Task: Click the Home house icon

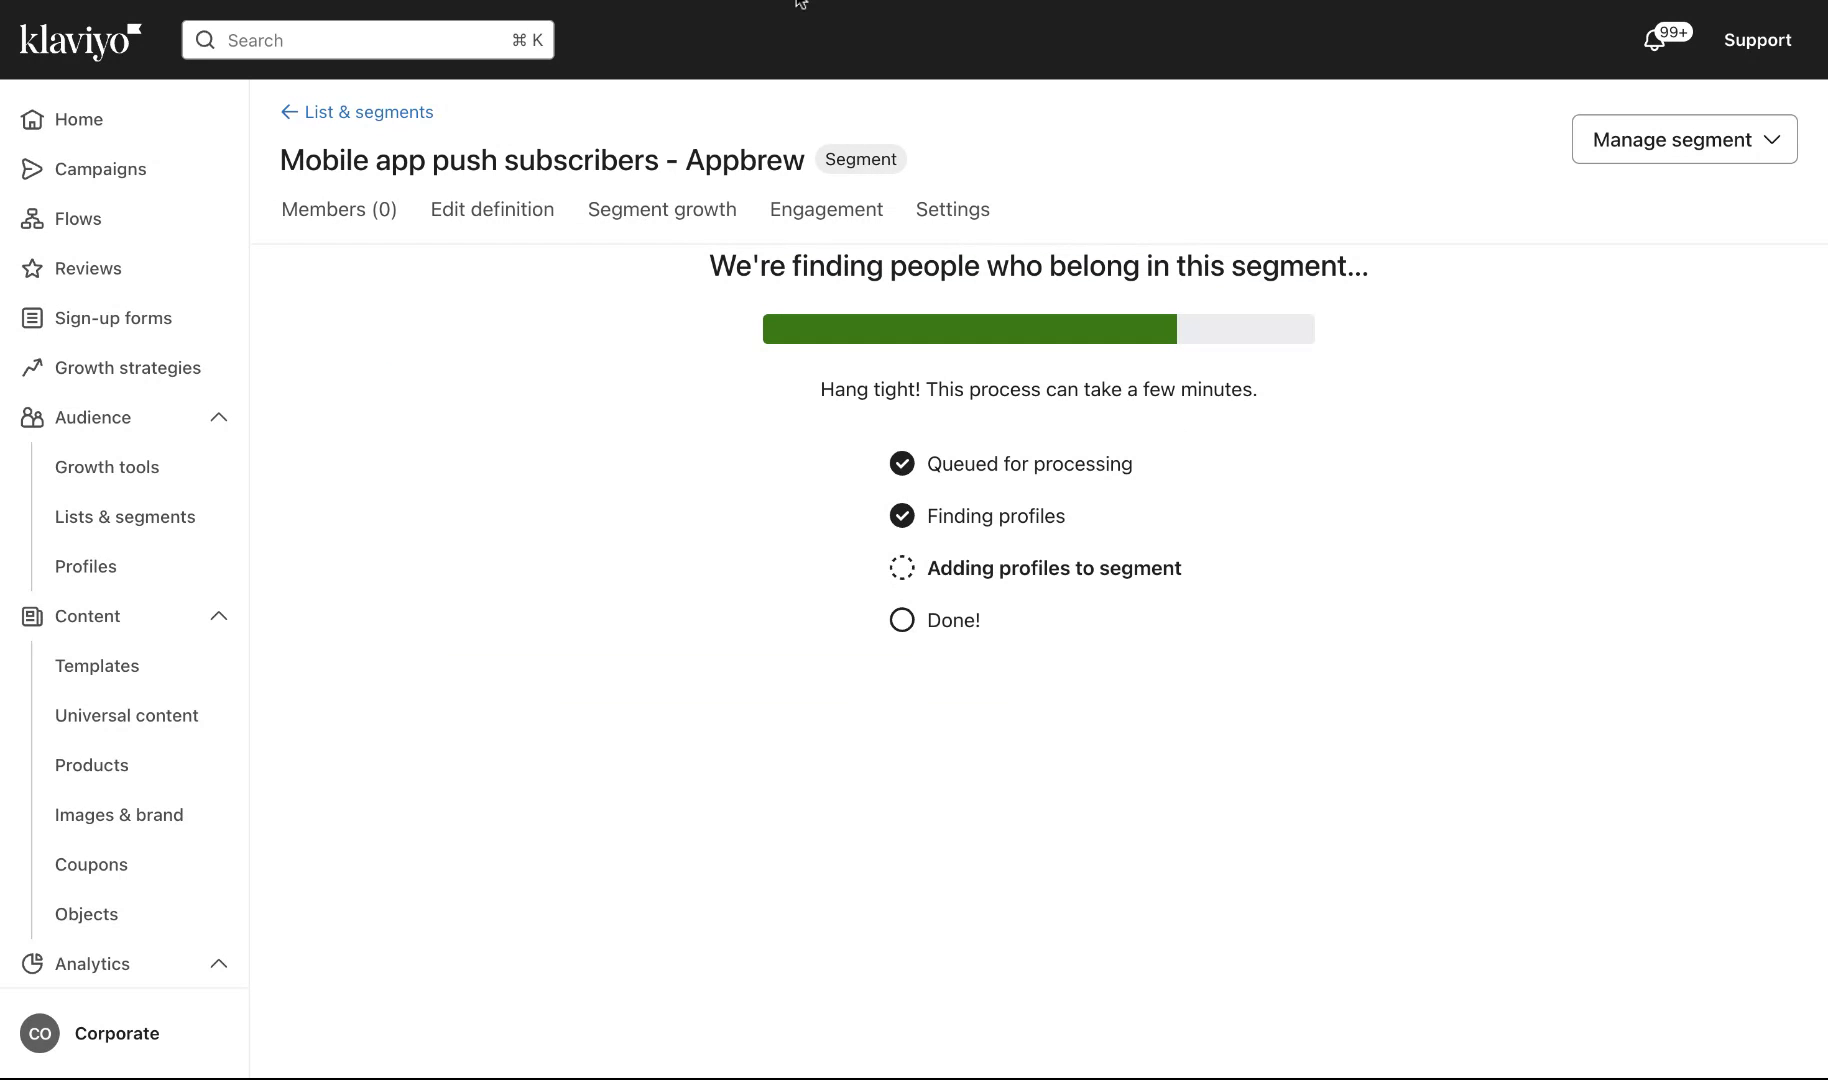Action: [x=32, y=119]
